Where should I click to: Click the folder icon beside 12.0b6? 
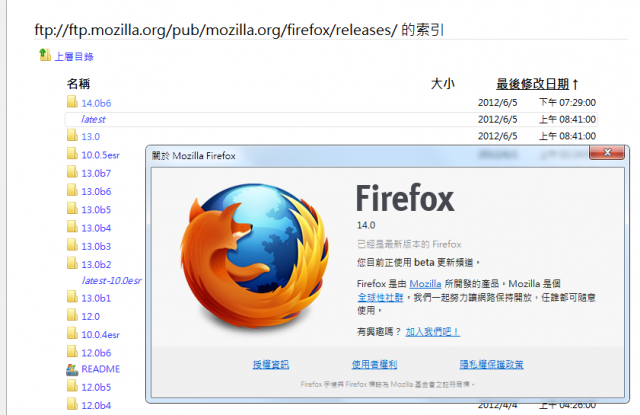[x=72, y=351]
